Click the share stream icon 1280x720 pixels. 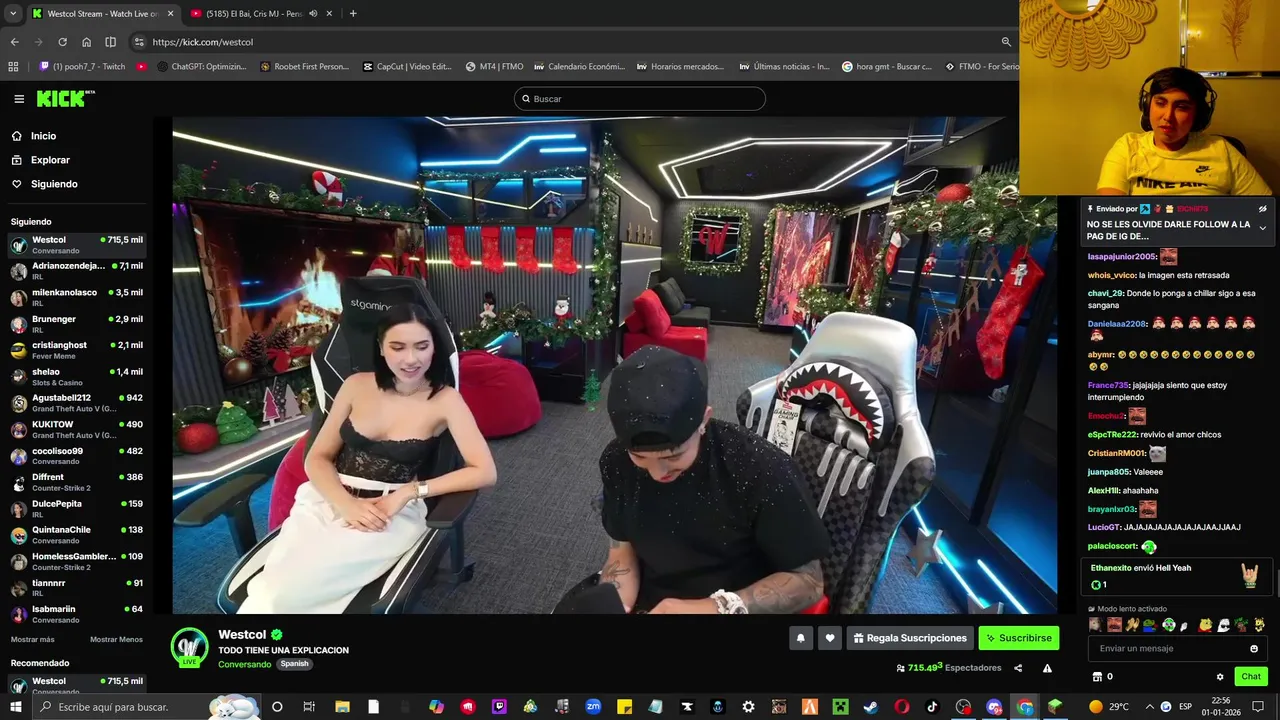tap(1018, 668)
